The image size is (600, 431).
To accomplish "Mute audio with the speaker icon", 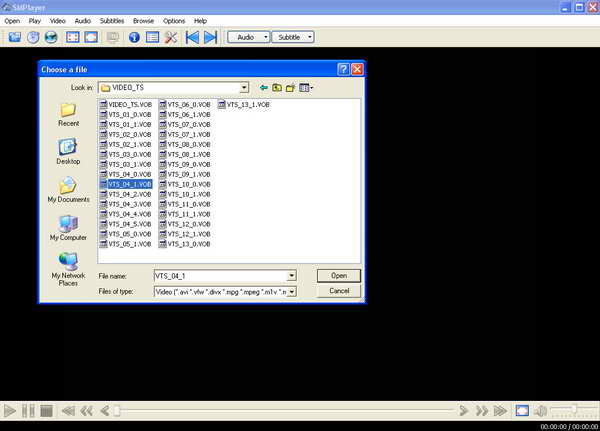I will (x=540, y=411).
